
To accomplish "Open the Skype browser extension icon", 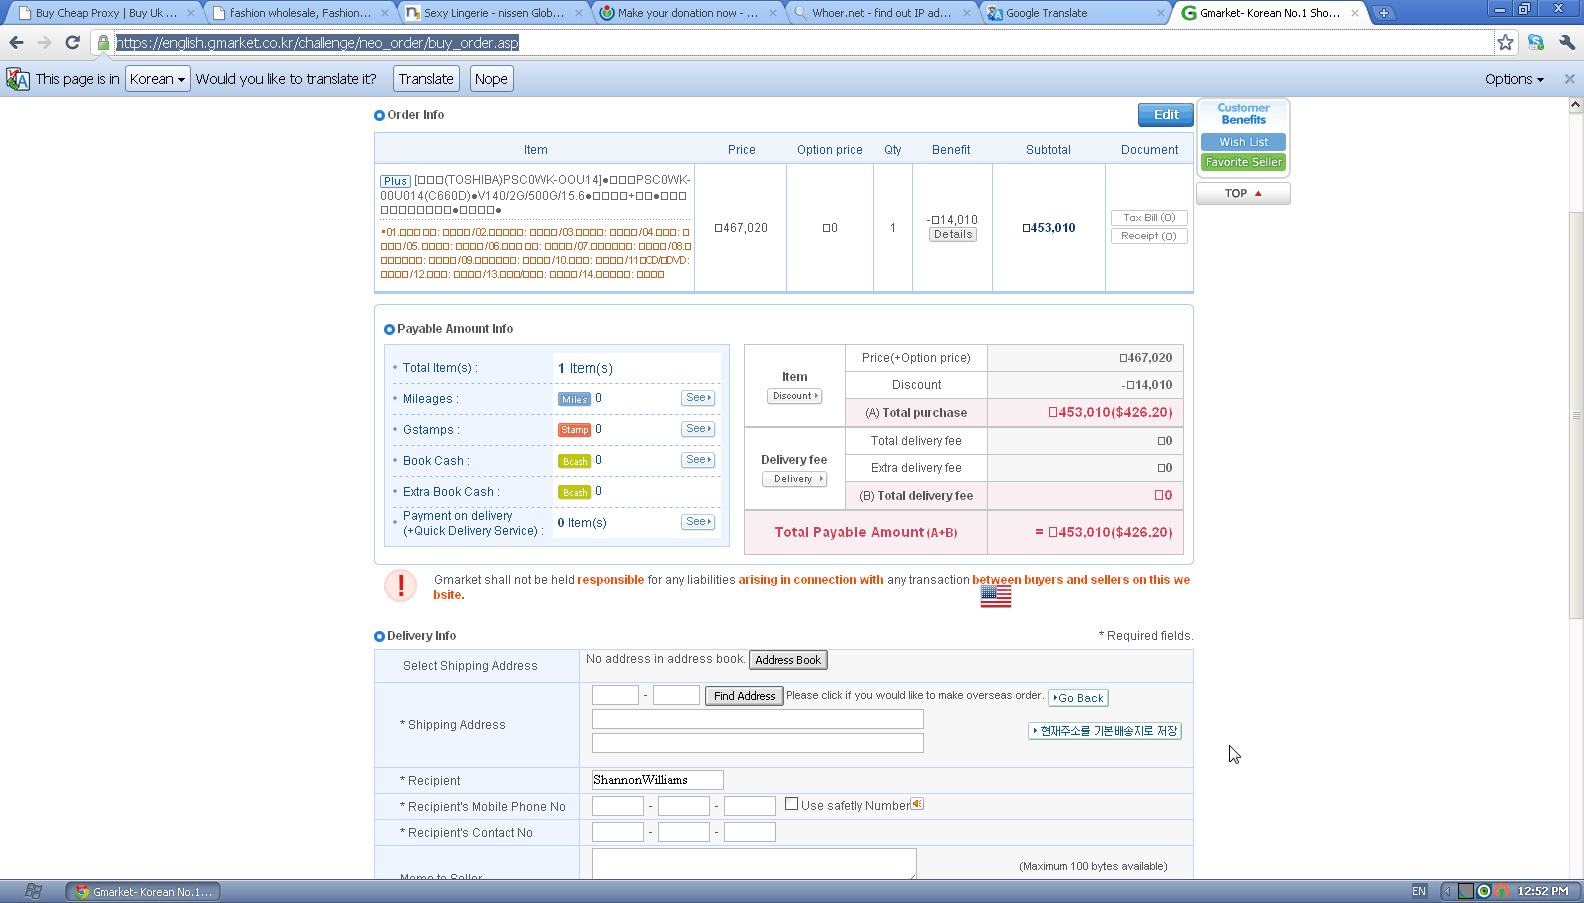I will tap(1536, 42).
